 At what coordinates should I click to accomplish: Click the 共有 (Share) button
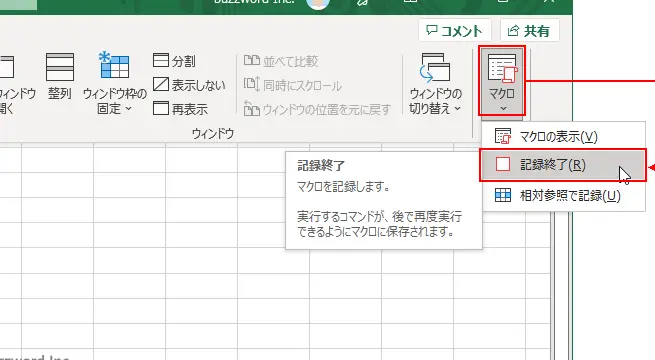tap(529, 30)
